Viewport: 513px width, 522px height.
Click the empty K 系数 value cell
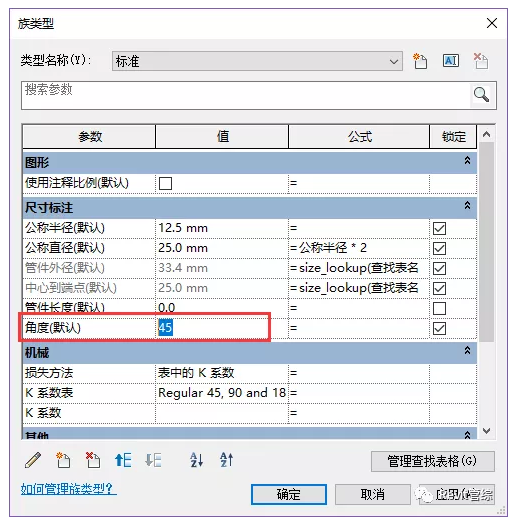tap(222, 413)
